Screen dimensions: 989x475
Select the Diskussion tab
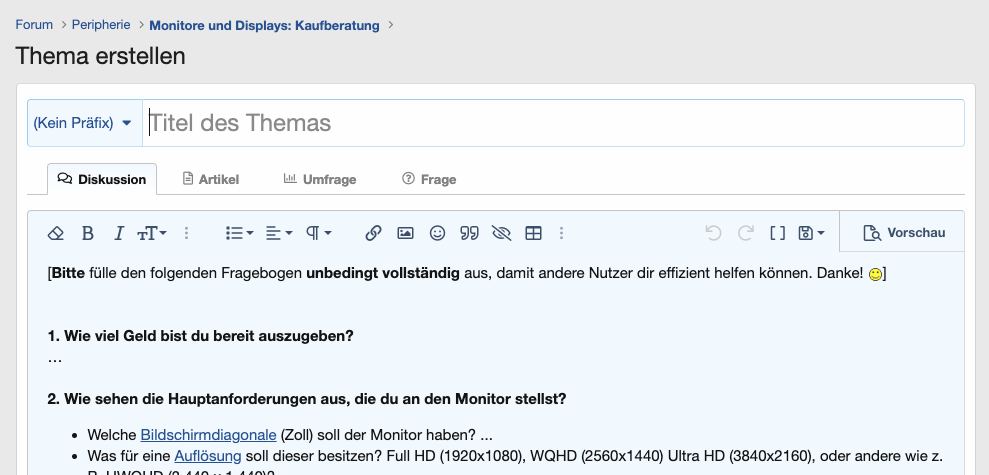pyautogui.click(x=102, y=179)
